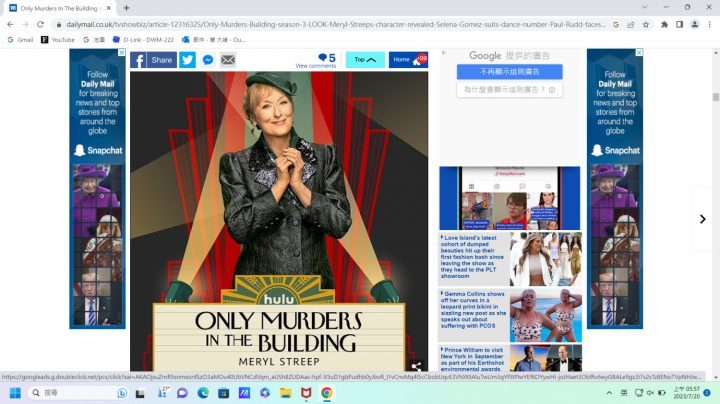Open a new browser tab
The image size is (720, 404).
pos(126,8)
